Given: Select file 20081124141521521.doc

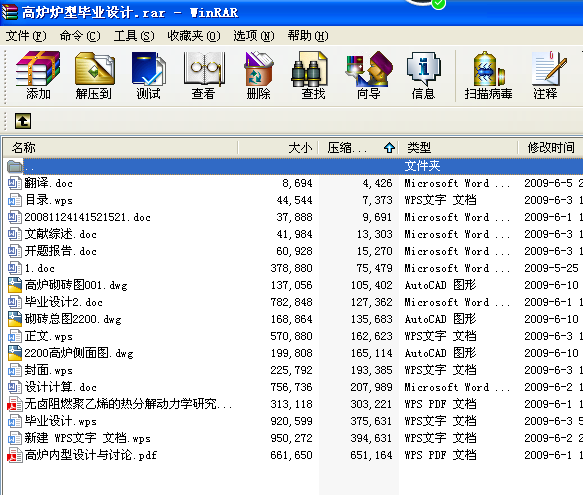Looking at the screenshot, I should [87, 217].
